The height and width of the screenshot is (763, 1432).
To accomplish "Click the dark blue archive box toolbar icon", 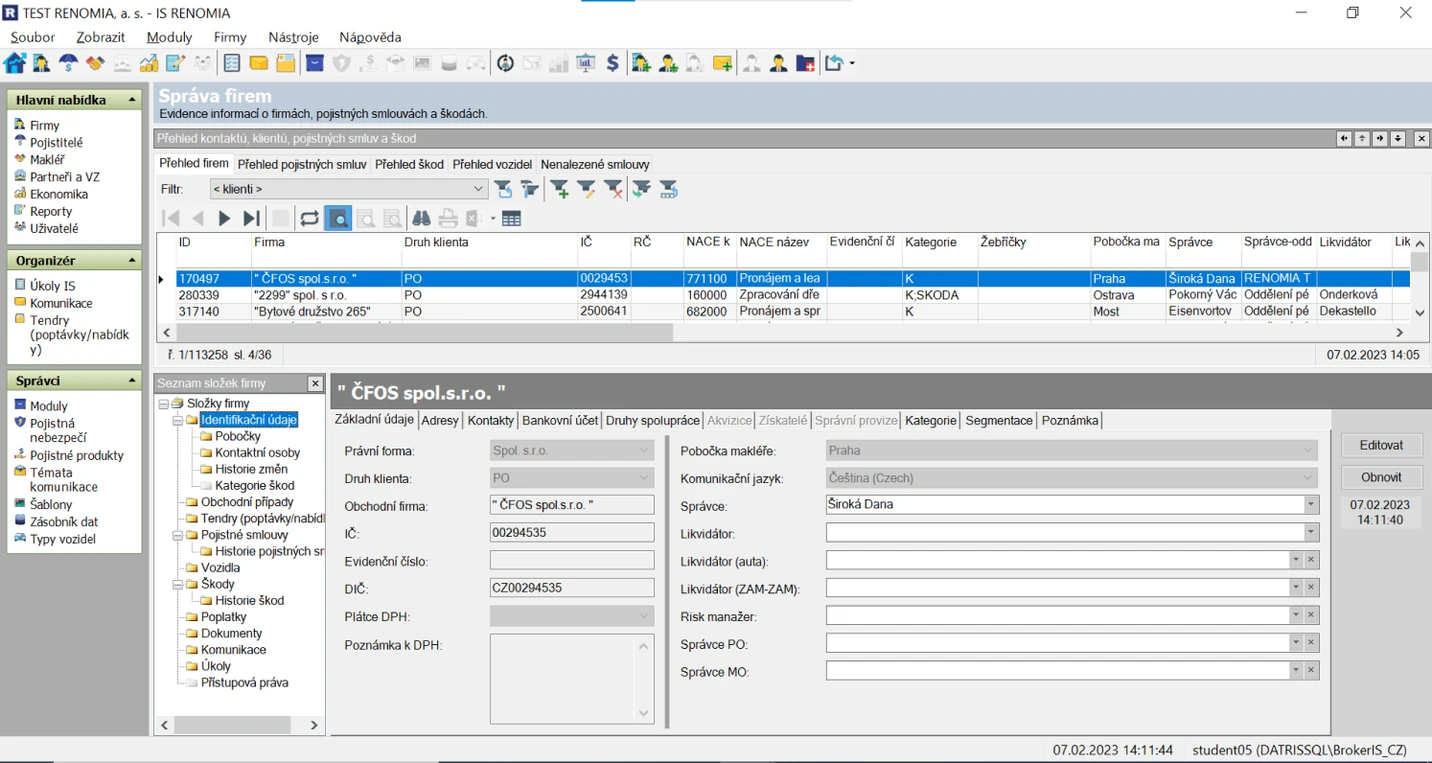I will click(x=315, y=64).
